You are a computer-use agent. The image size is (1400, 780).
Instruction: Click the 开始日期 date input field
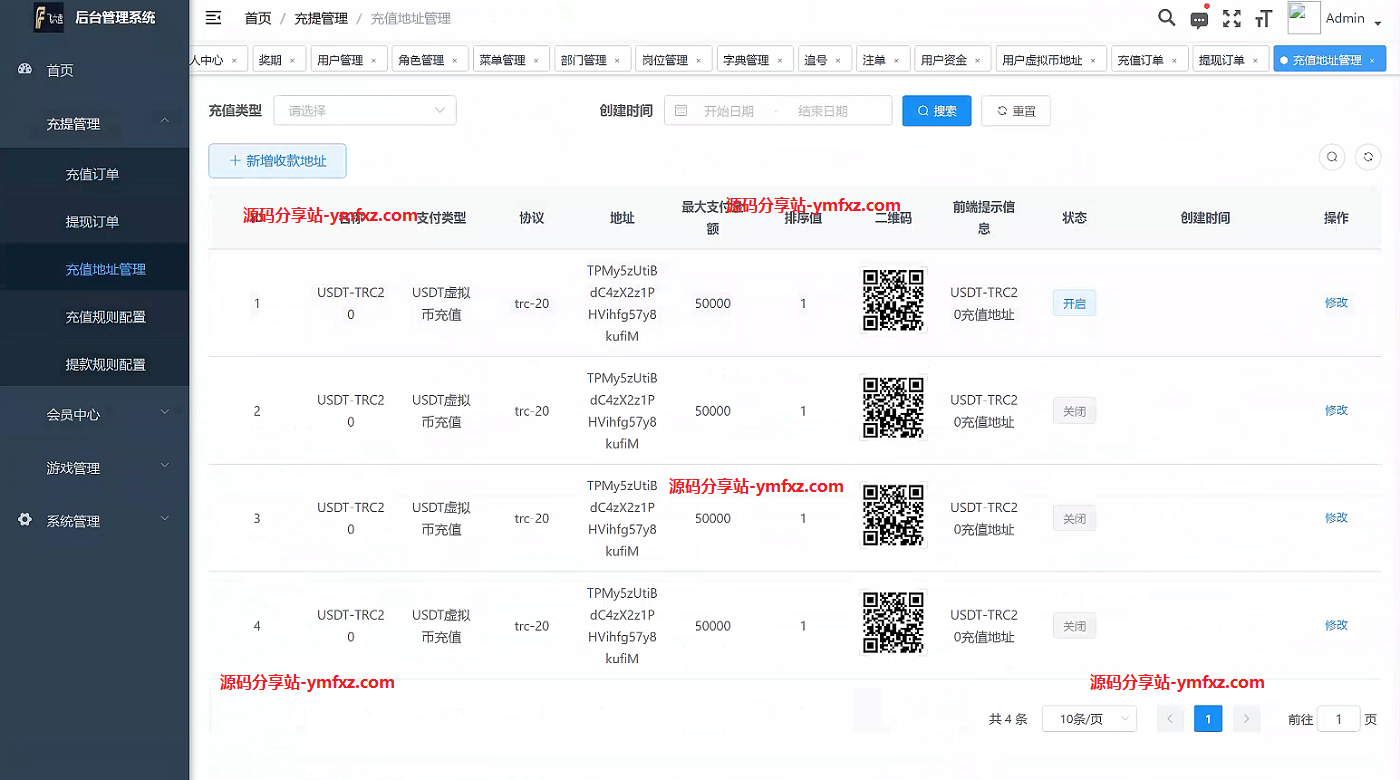coord(729,111)
